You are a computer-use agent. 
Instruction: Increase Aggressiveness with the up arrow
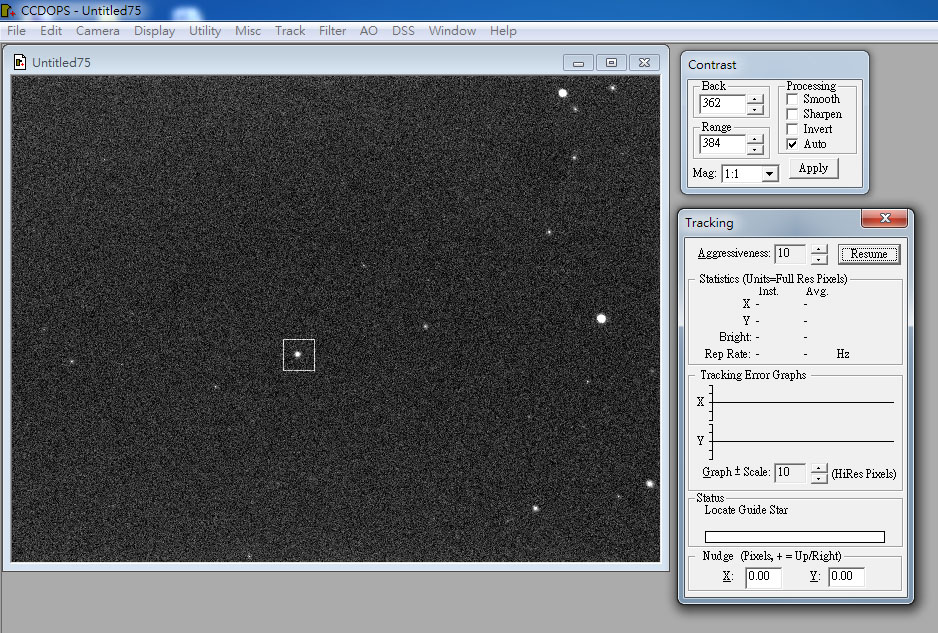pos(819,249)
